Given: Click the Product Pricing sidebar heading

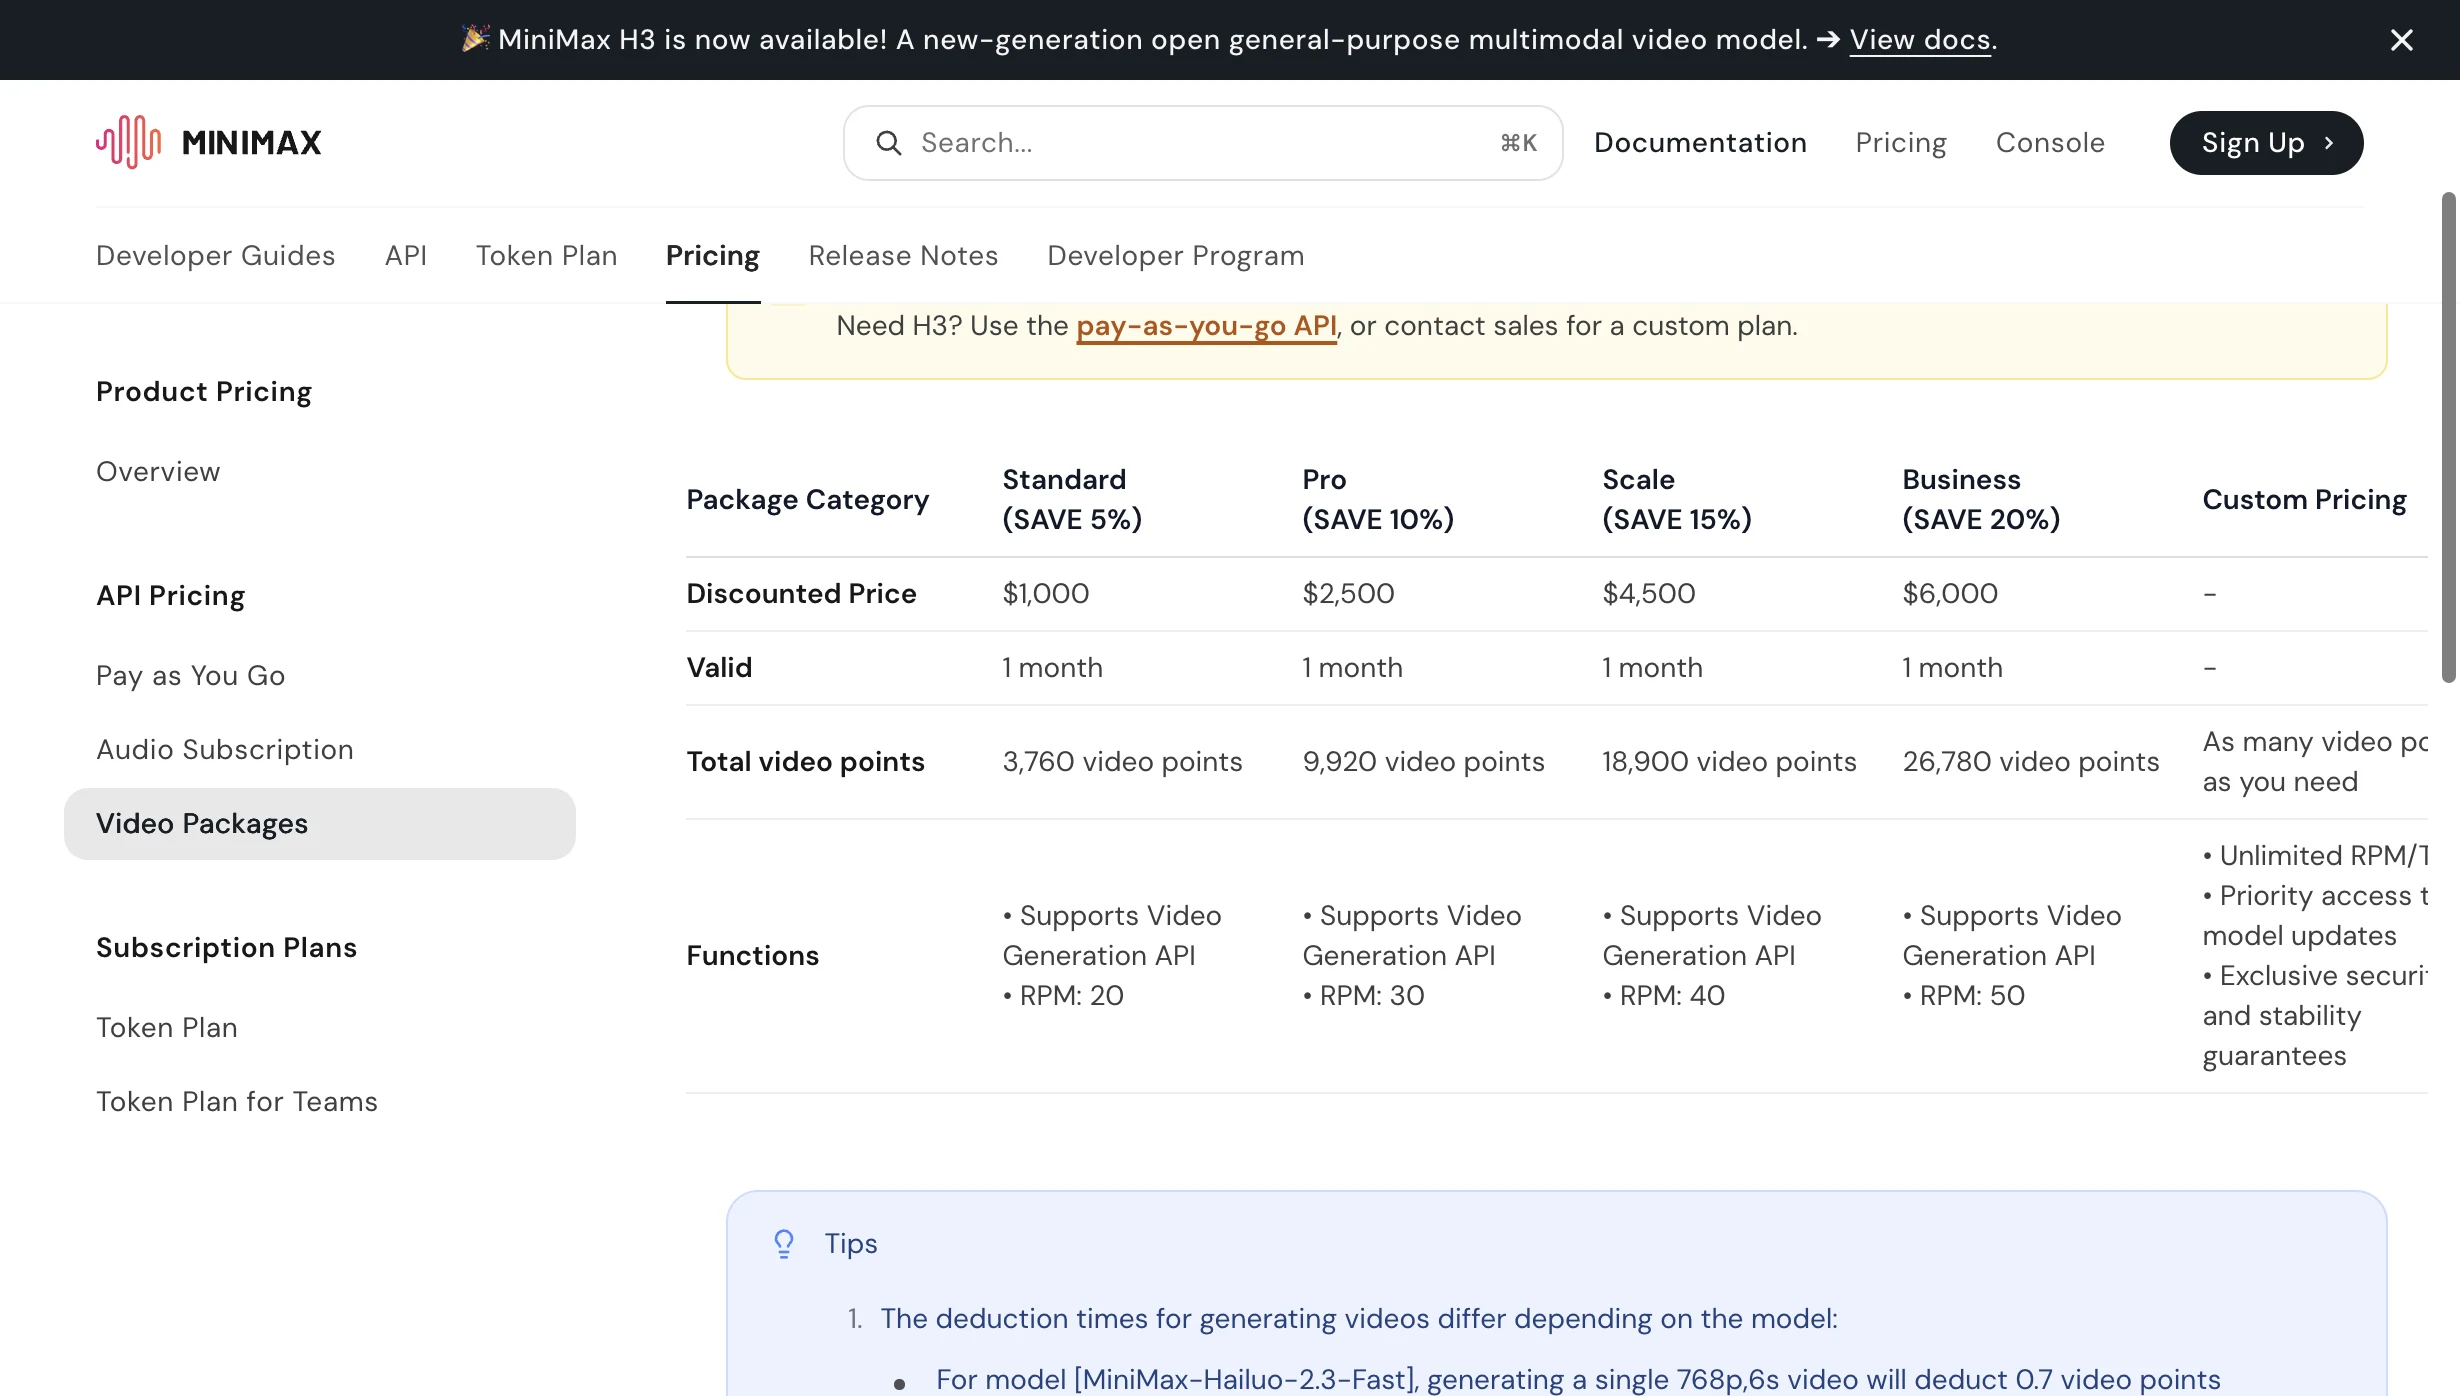Looking at the screenshot, I should (204, 392).
